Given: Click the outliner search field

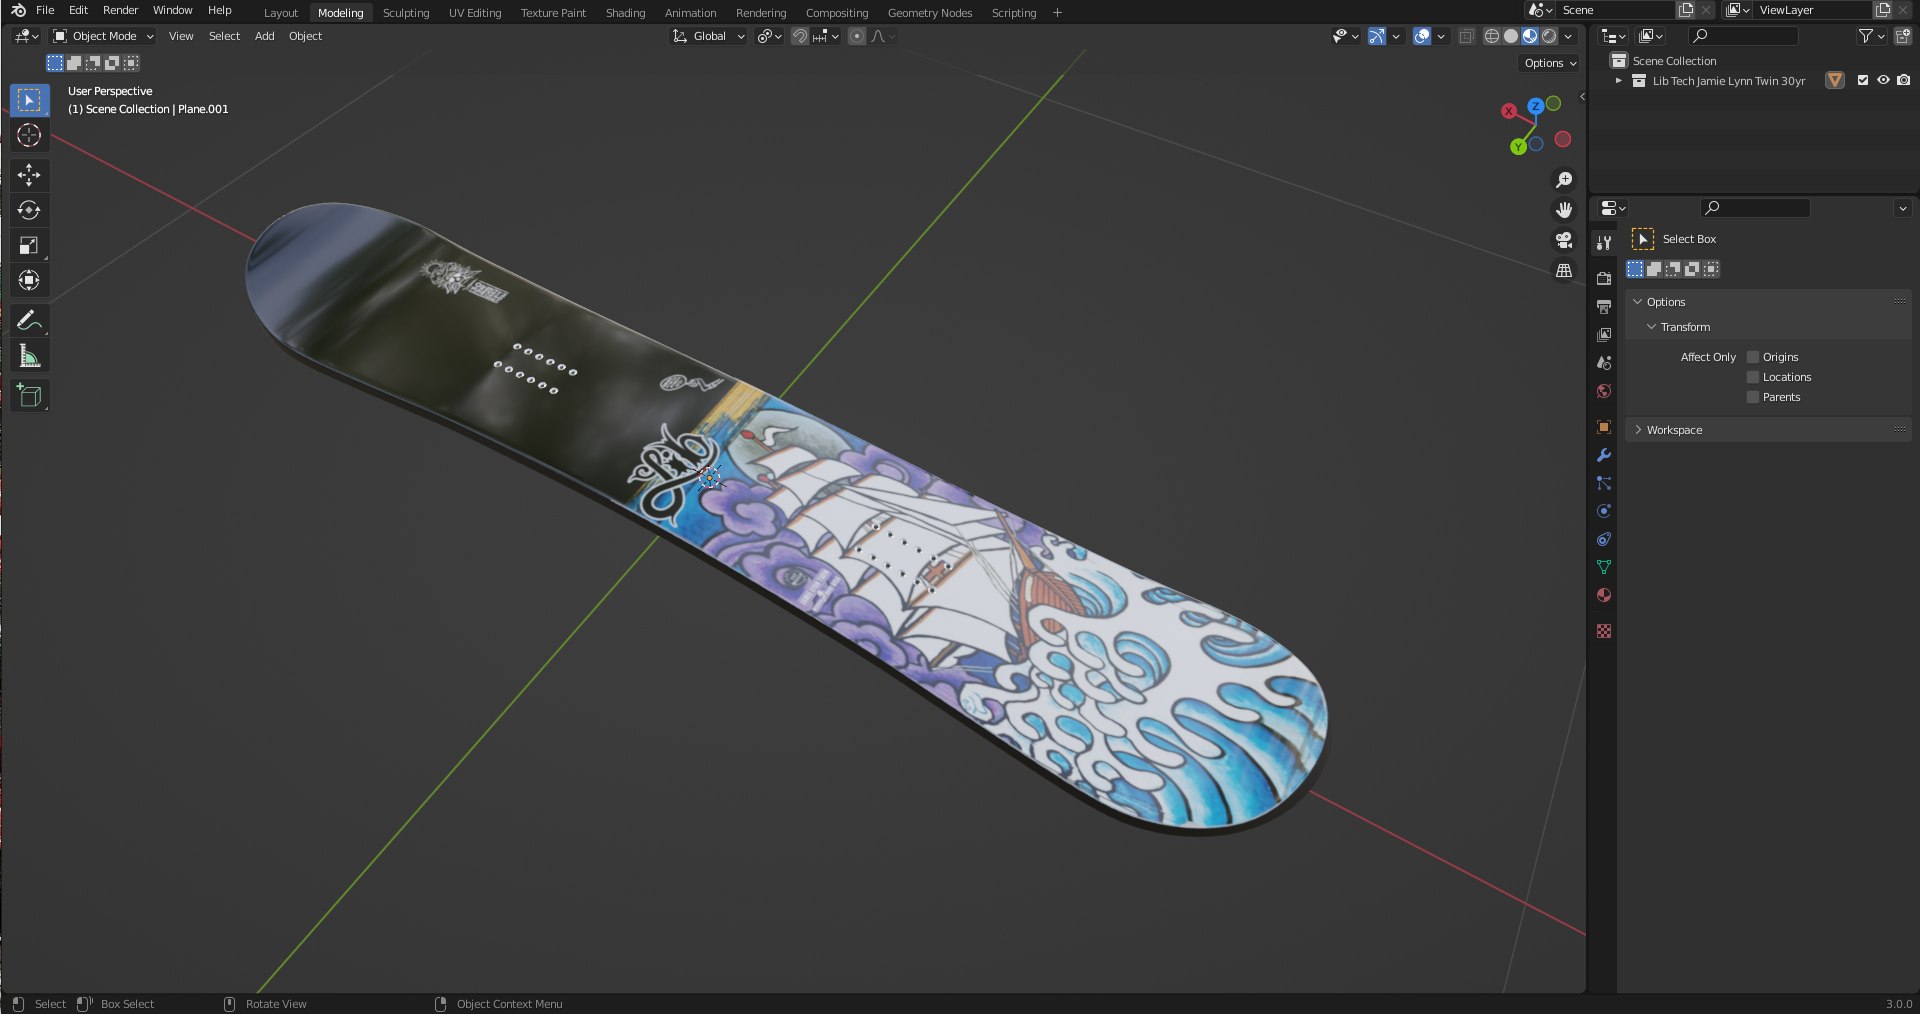Looking at the screenshot, I should click(1743, 36).
